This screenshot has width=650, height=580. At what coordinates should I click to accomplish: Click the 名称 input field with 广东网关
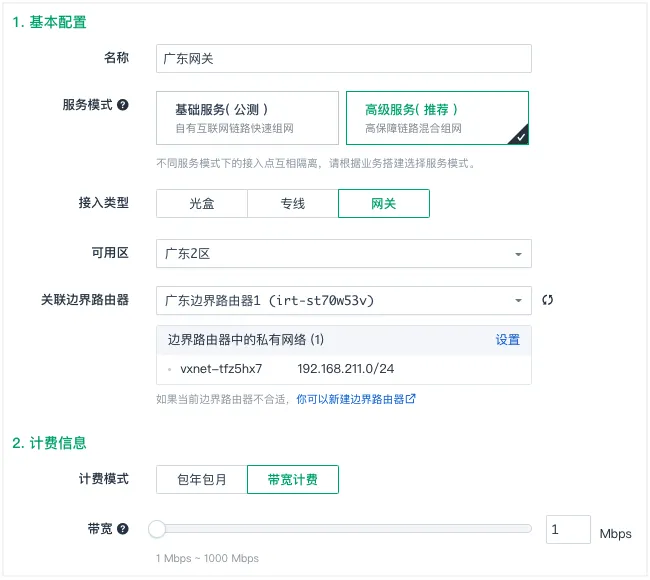tap(343, 59)
